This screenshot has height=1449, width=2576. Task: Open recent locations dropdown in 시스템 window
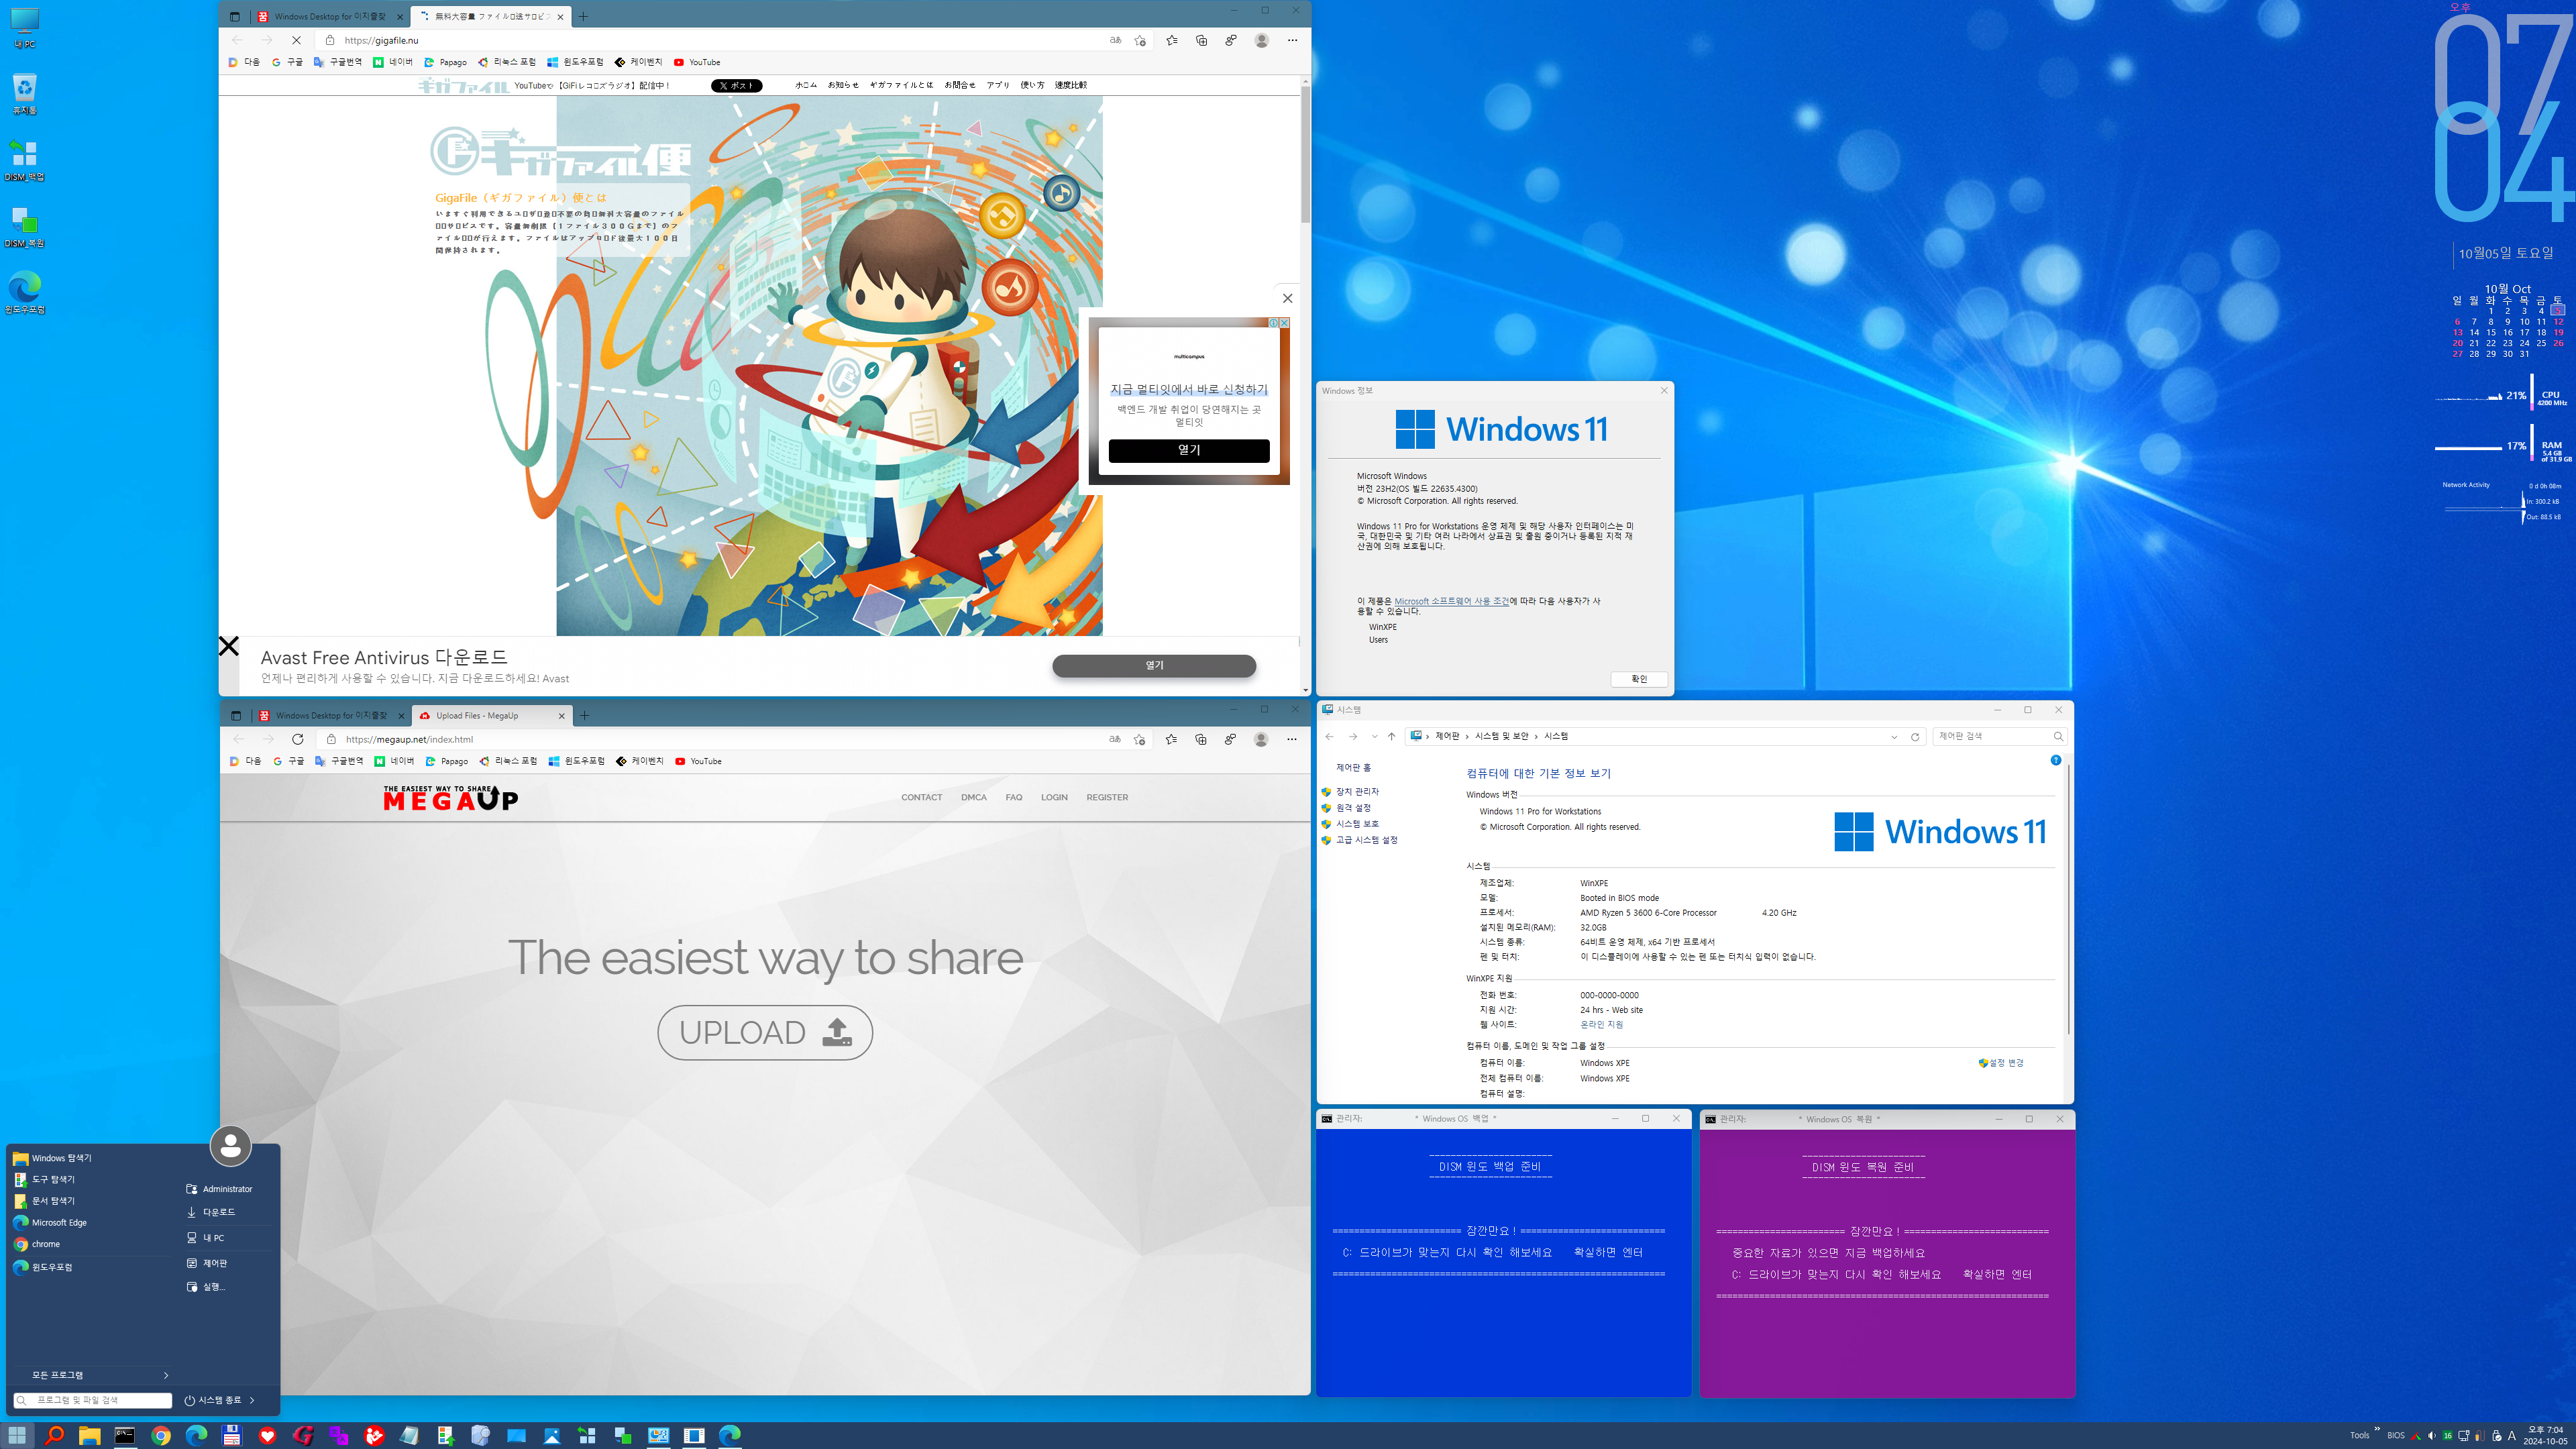pyautogui.click(x=1374, y=737)
